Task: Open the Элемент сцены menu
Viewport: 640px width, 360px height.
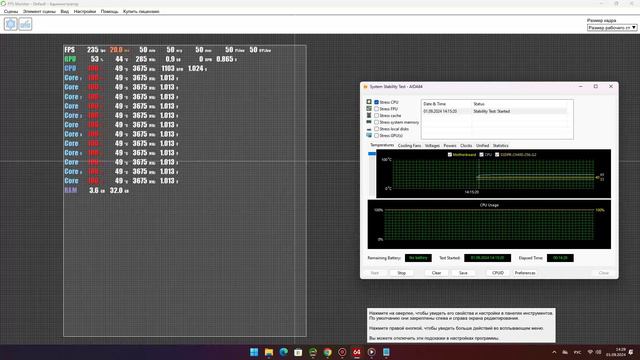Action: [39, 11]
